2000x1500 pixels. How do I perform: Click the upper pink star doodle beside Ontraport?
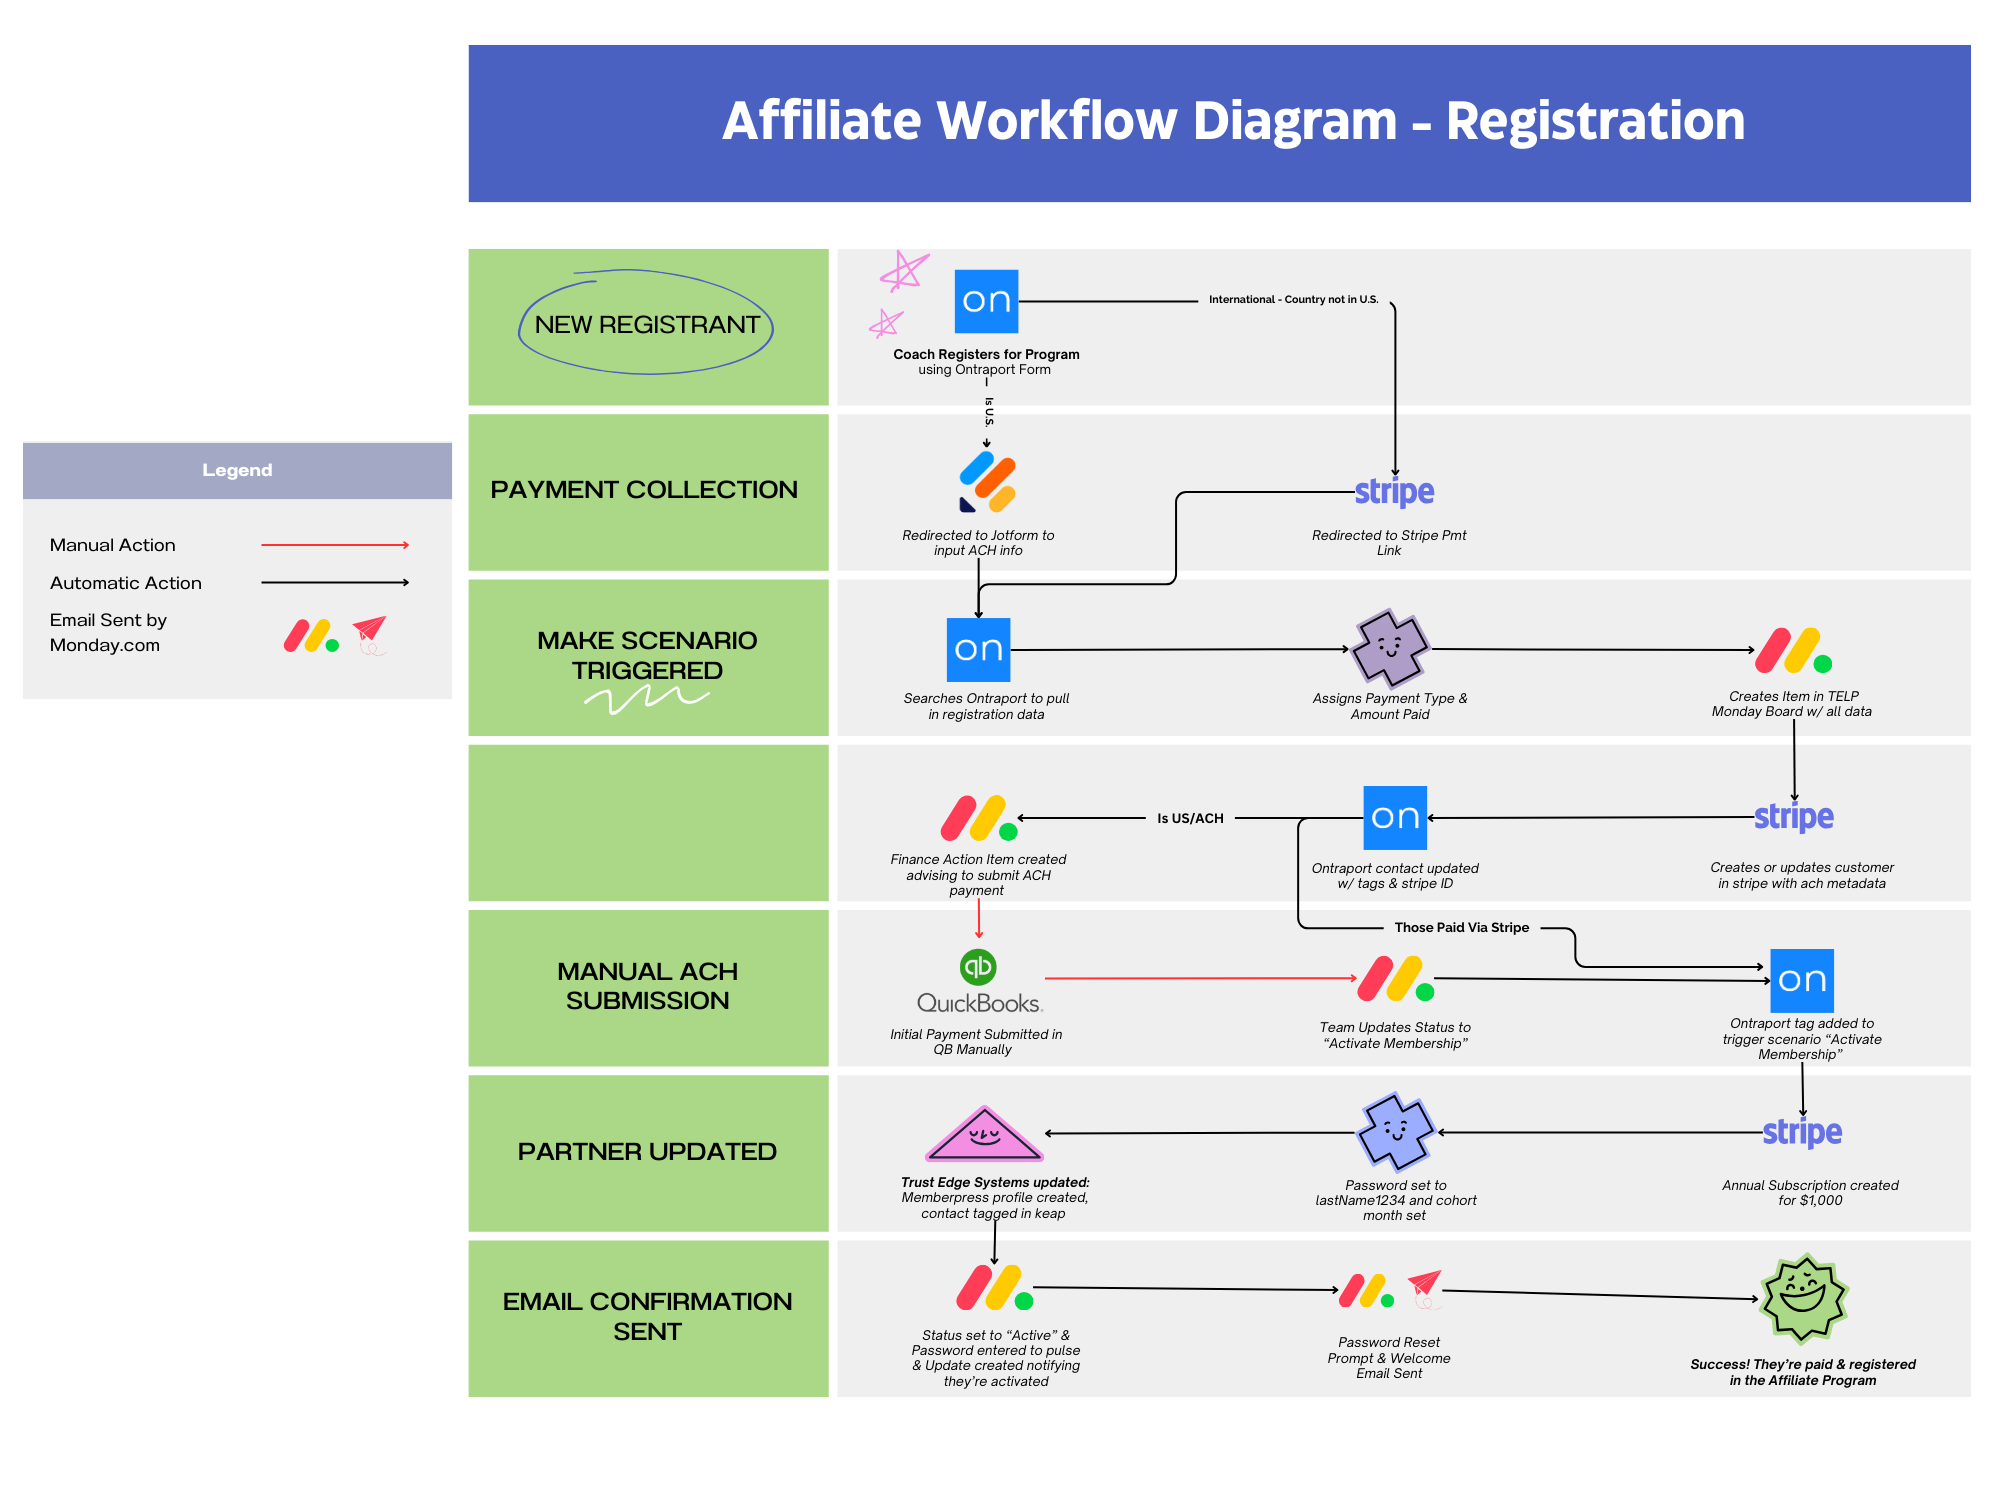[904, 270]
